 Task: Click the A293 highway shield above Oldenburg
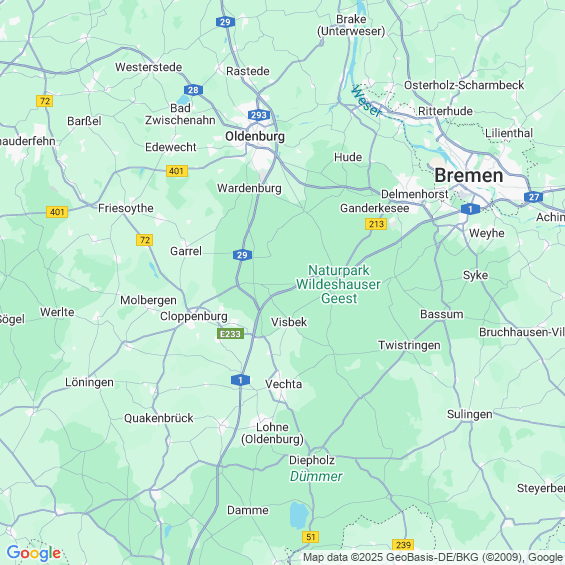click(259, 115)
